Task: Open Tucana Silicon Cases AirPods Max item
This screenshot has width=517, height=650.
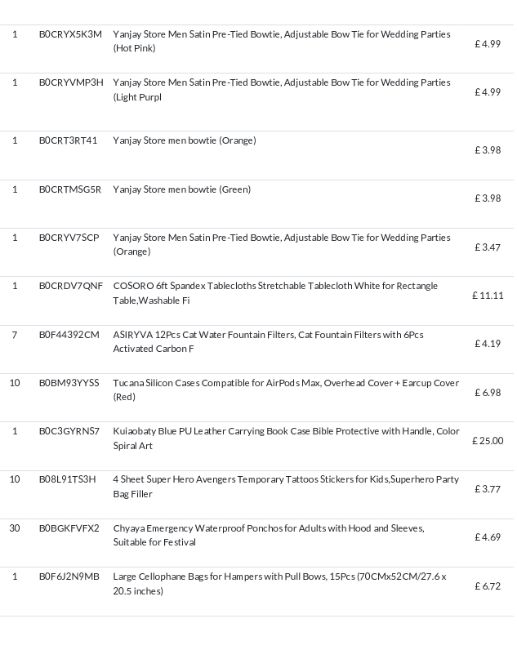Action: tap(286, 390)
